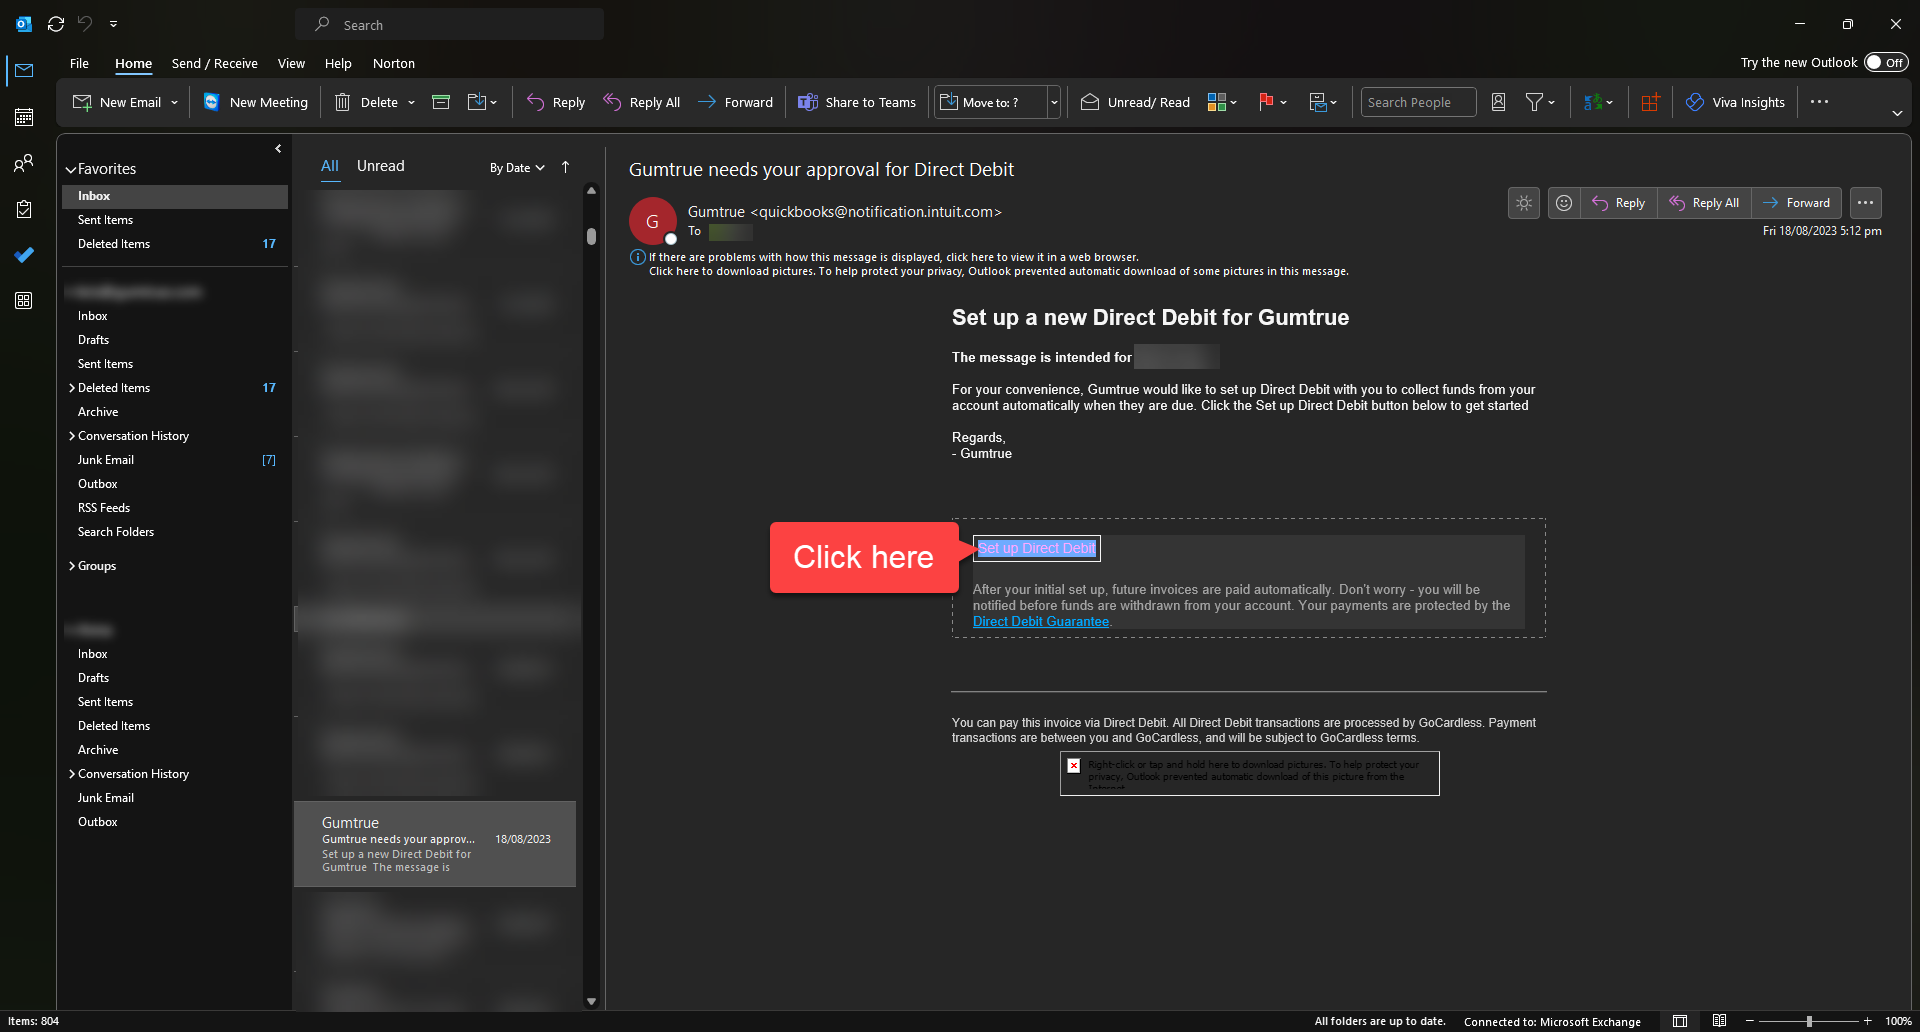Image resolution: width=1920 pixels, height=1032 pixels.
Task: Click sun icon to switch background
Action: click(x=1524, y=203)
